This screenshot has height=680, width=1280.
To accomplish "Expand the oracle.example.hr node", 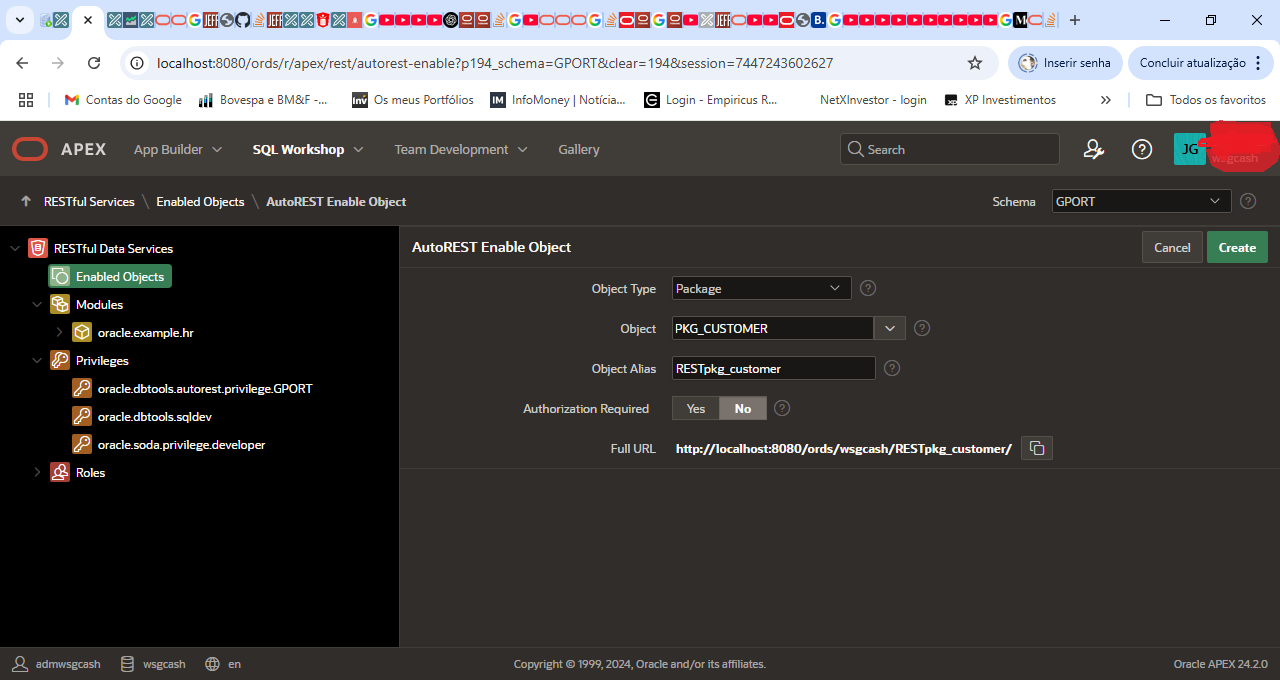I will coord(59,332).
